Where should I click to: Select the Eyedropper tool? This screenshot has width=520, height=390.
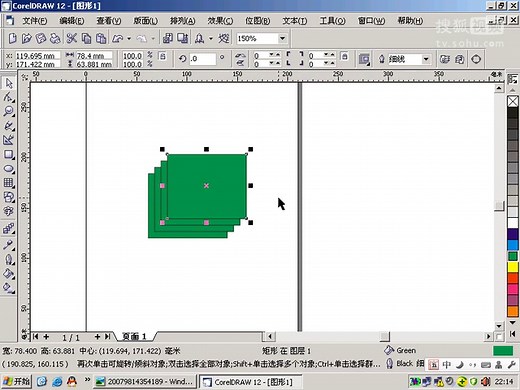pyautogui.click(x=9, y=245)
